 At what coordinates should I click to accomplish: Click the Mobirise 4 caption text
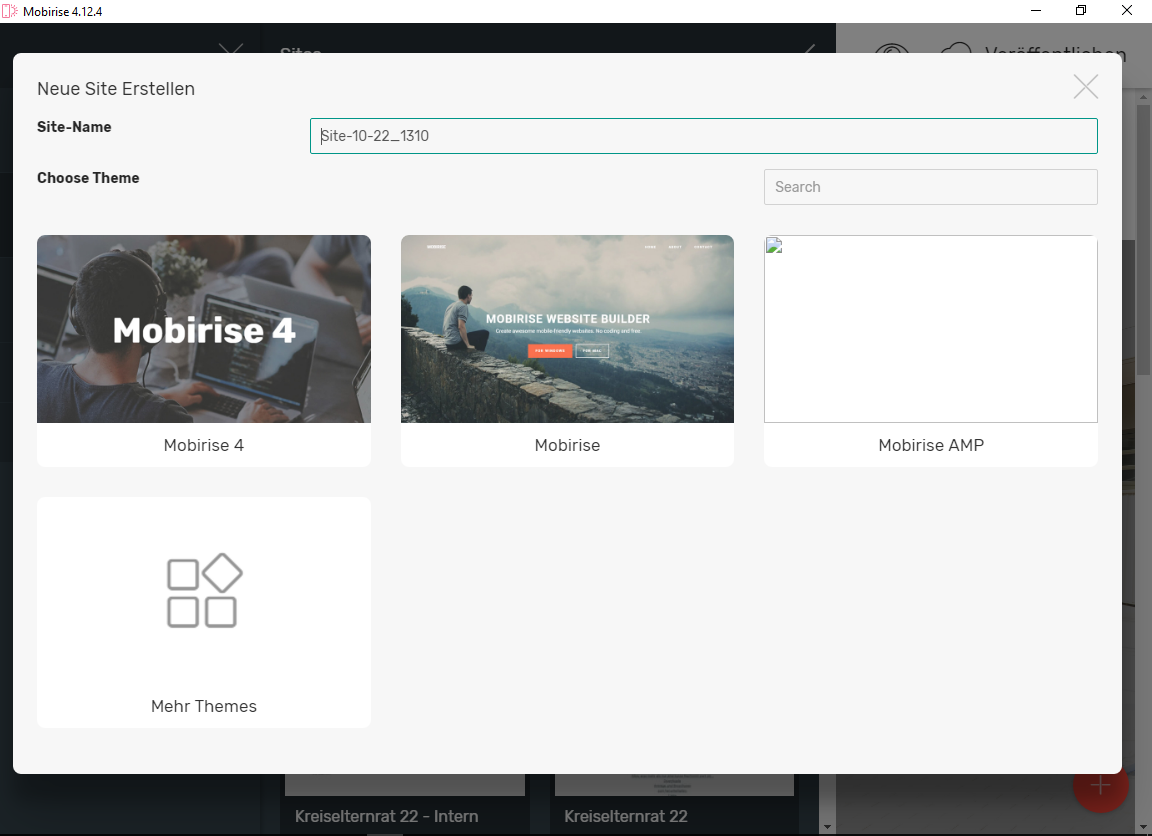point(204,446)
